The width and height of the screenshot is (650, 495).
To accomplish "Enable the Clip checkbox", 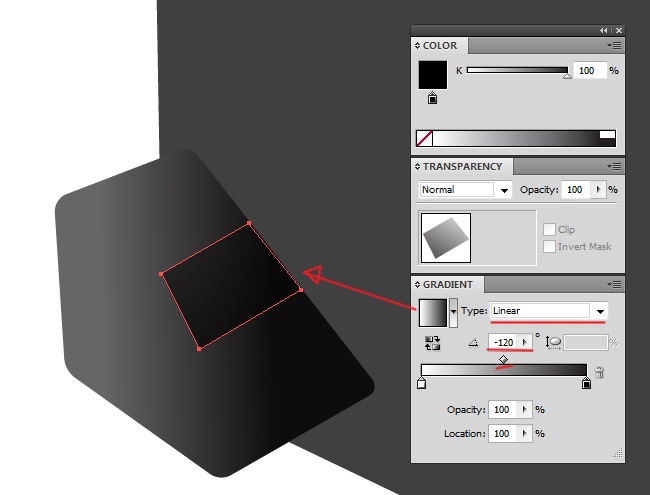I will pos(549,229).
